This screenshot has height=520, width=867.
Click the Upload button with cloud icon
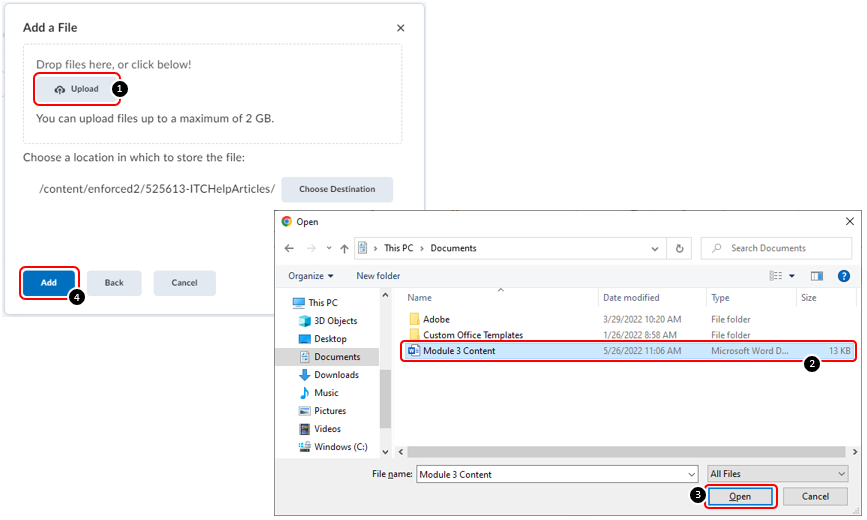click(x=77, y=89)
